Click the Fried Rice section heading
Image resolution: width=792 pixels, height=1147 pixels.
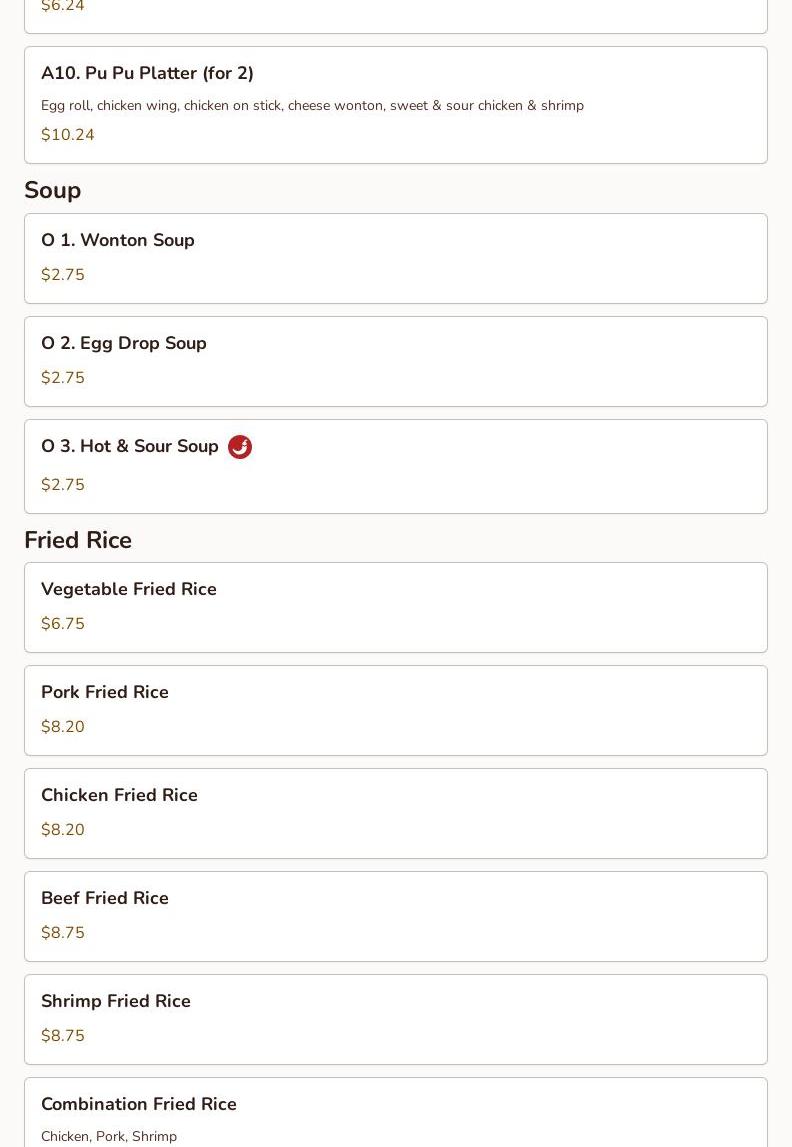pos(78,540)
